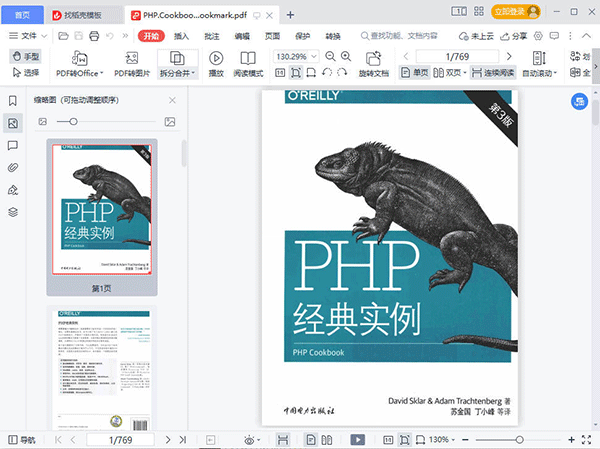600x449 pixels.
Task: Enter fullscreen with status bar icon
Action: [x=586, y=439]
